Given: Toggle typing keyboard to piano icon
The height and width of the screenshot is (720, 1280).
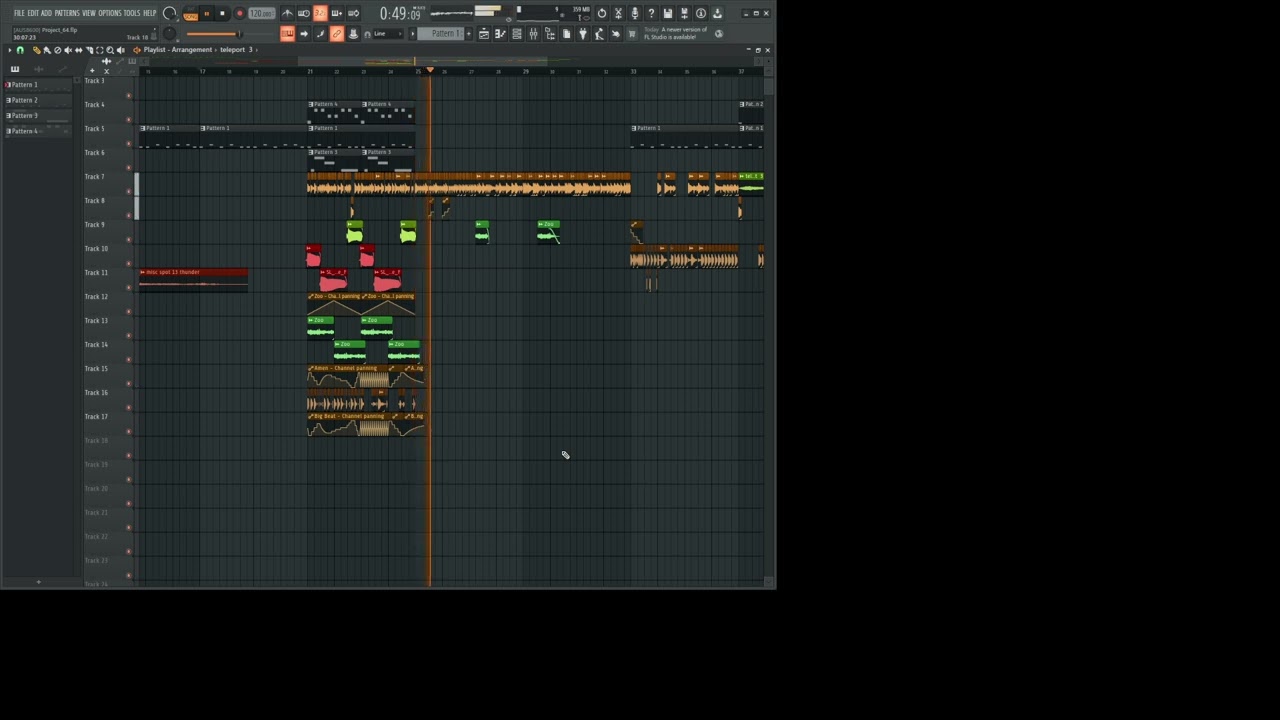Looking at the screenshot, I should coord(287,34).
